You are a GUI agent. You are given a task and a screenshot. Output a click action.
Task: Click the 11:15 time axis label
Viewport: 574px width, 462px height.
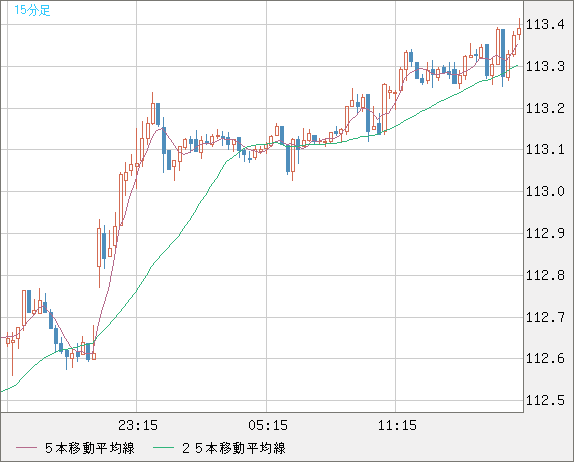[x=397, y=425]
